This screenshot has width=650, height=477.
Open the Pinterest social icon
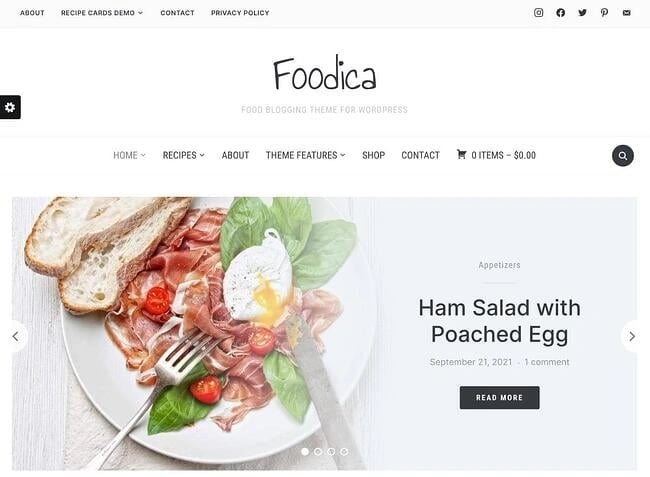tap(604, 12)
